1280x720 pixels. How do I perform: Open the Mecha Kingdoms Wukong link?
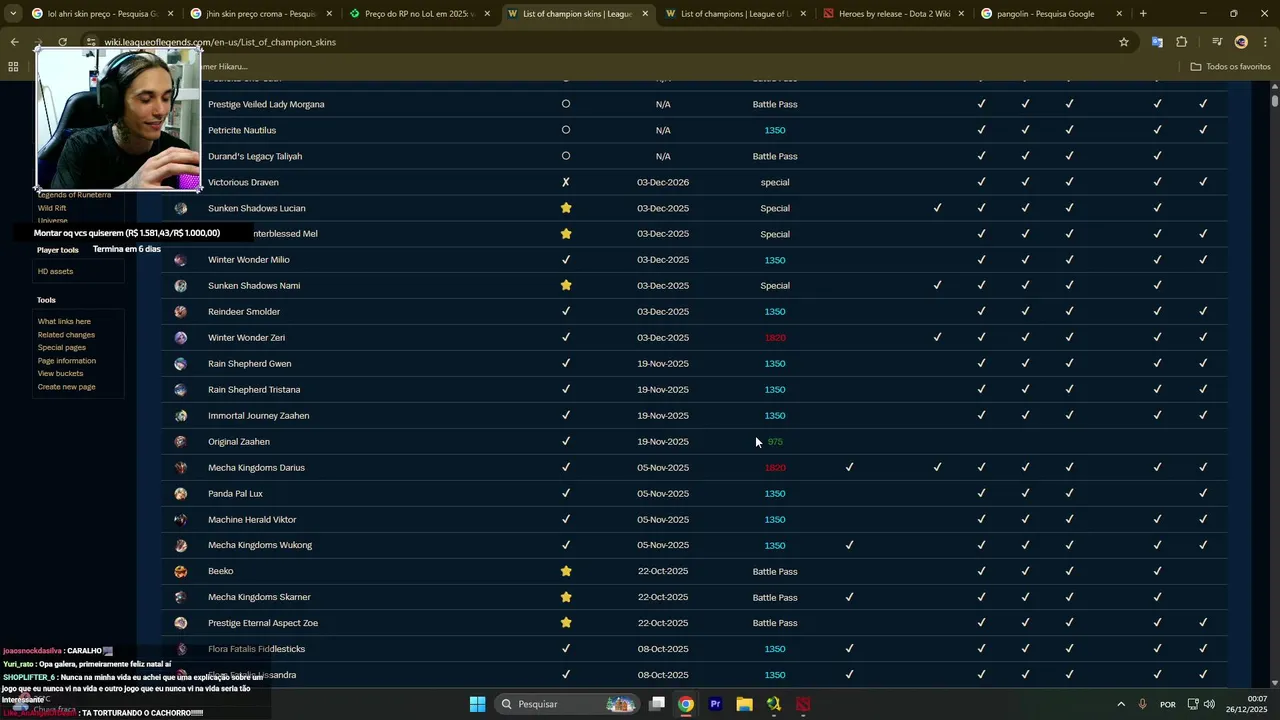pyautogui.click(x=260, y=545)
